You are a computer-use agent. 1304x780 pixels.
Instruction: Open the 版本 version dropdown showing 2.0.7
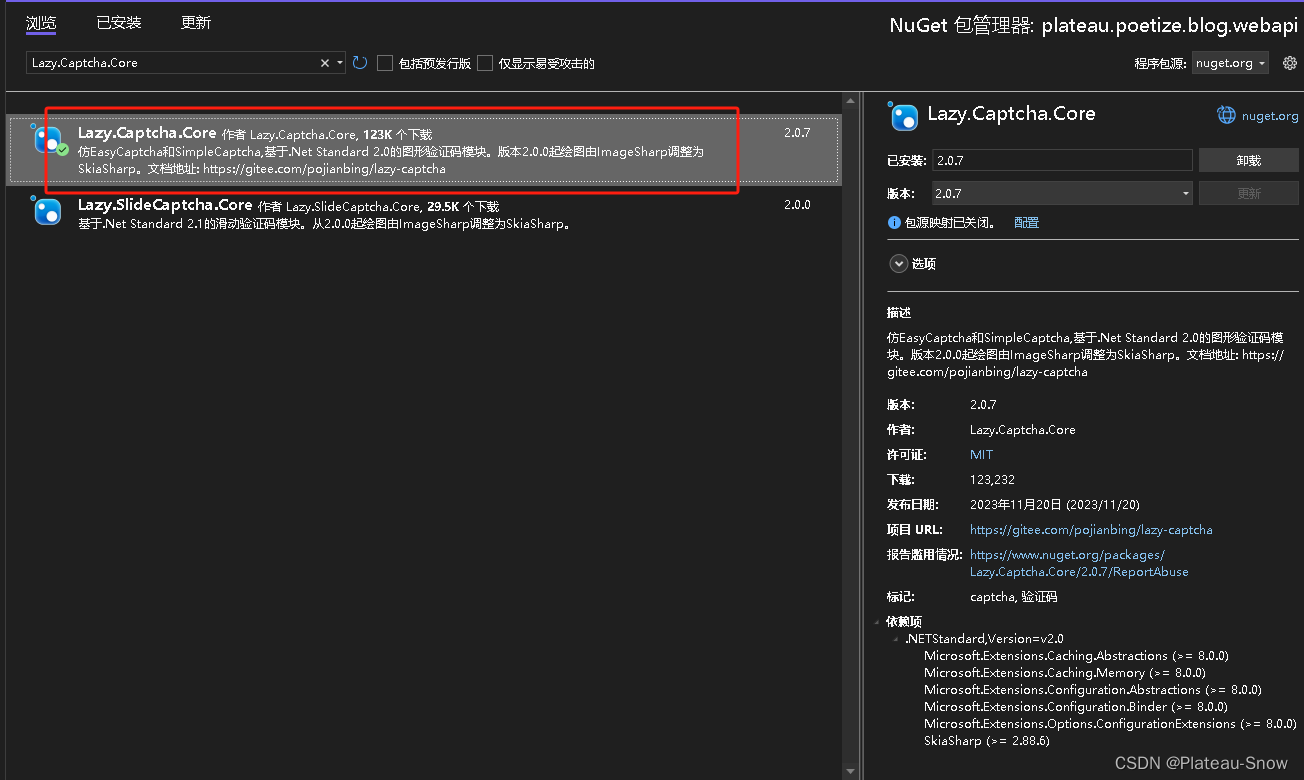point(1184,192)
